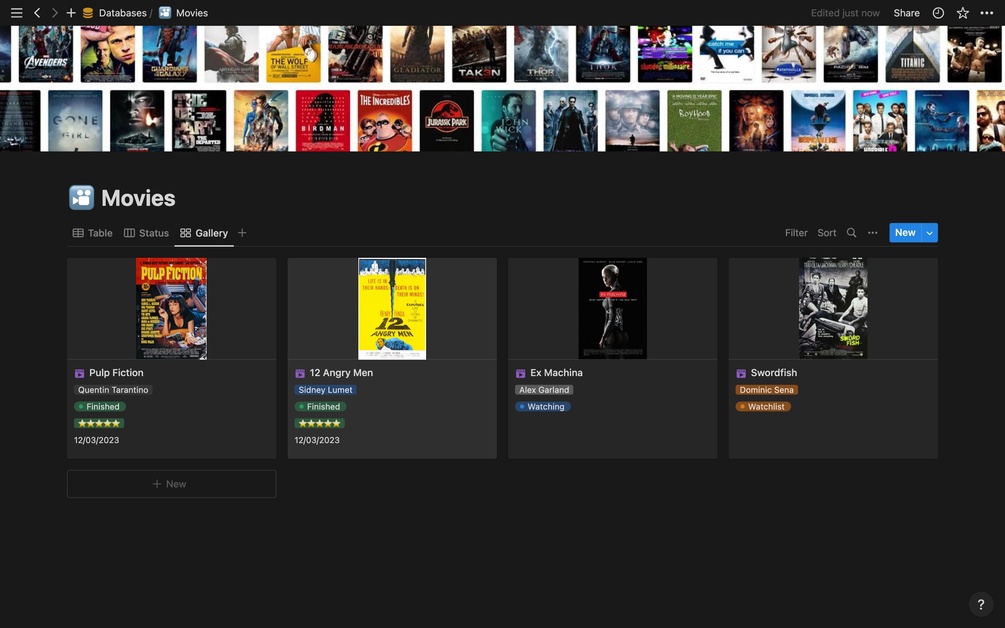The width and height of the screenshot is (1005, 628).
Task: Click the Sidney Lumet director tag
Action: point(326,390)
